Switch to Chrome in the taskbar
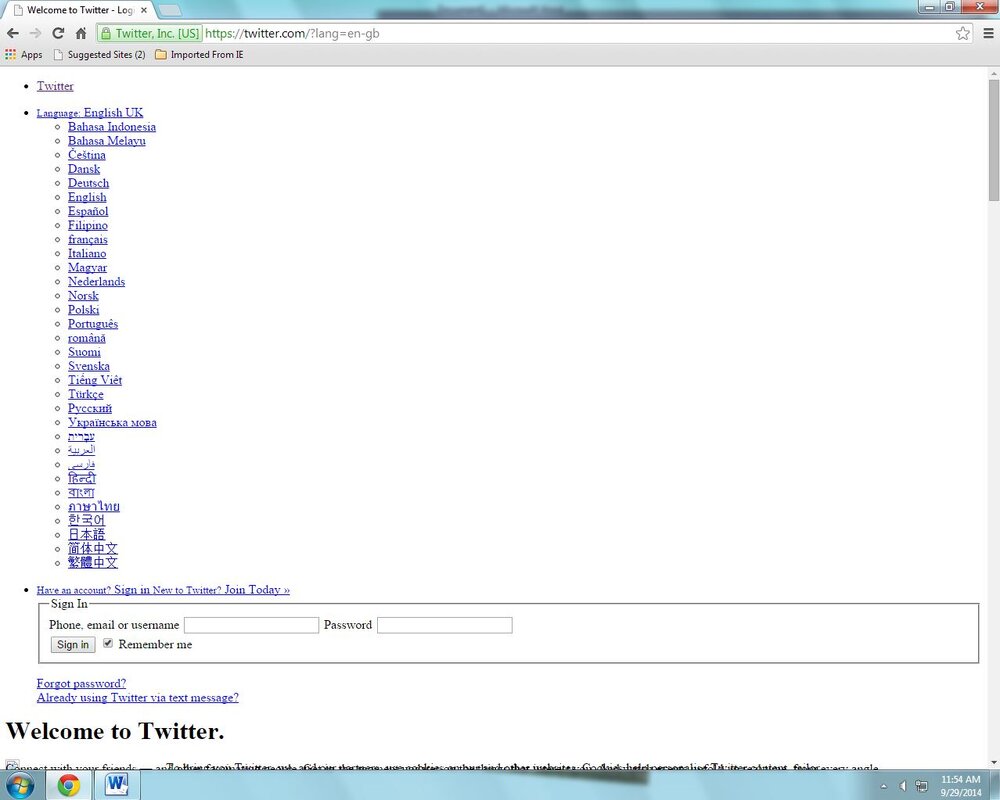The width and height of the screenshot is (1000, 800). (x=68, y=785)
